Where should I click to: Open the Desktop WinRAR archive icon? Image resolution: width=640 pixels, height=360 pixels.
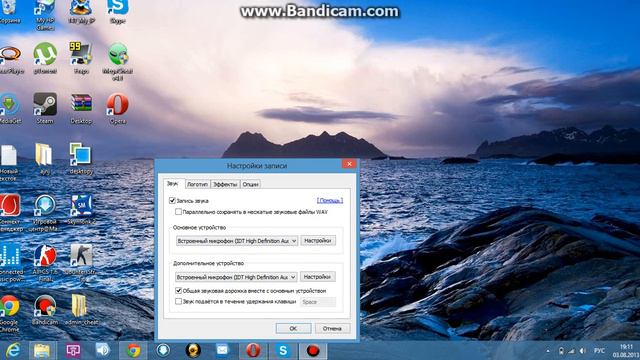coord(81,108)
